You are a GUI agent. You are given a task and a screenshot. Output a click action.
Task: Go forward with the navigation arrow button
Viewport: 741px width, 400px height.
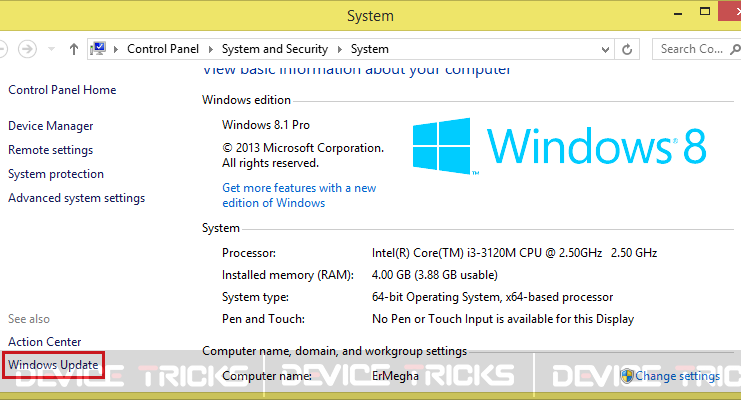pyautogui.click(x=27, y=49)
